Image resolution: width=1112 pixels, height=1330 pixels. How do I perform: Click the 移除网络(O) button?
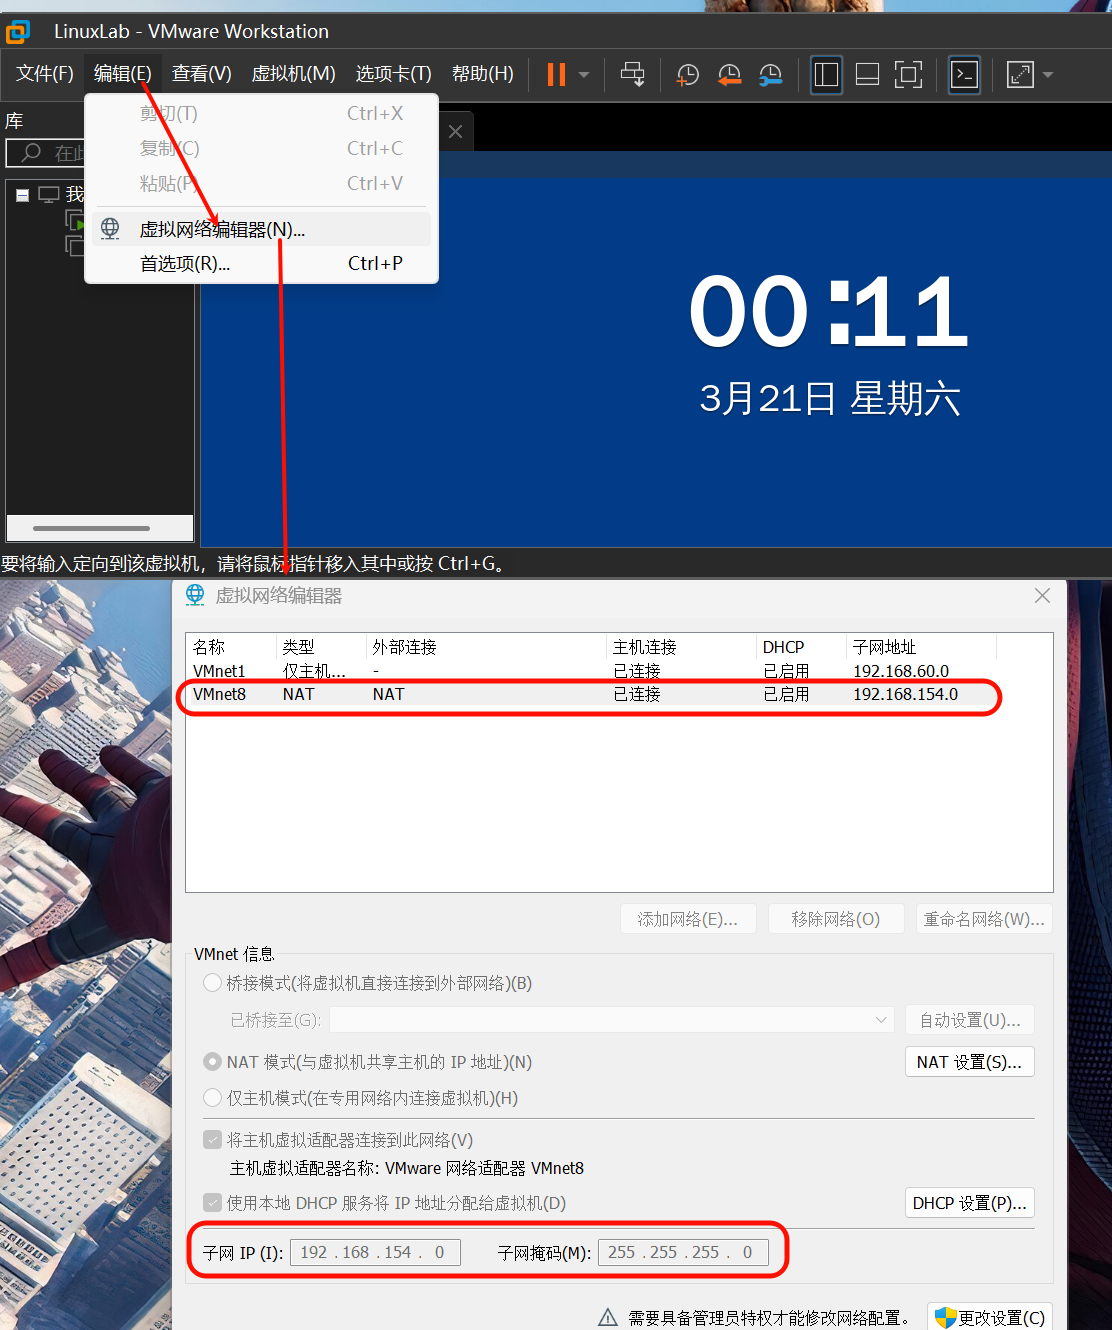[836, 919]
